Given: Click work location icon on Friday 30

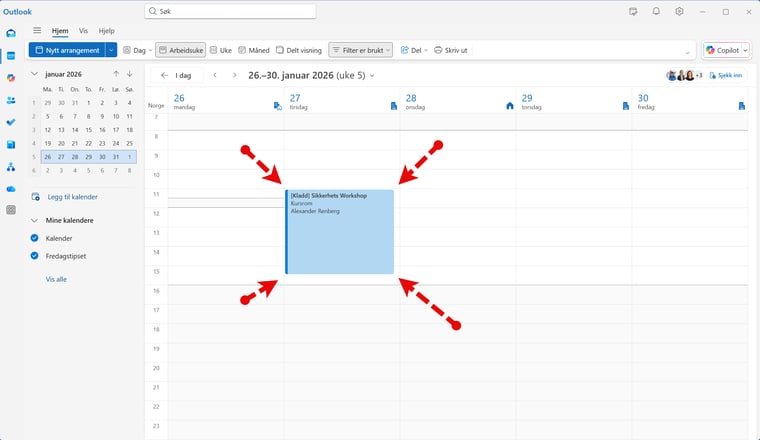Looking at the screenshot, I should (742, 106).
